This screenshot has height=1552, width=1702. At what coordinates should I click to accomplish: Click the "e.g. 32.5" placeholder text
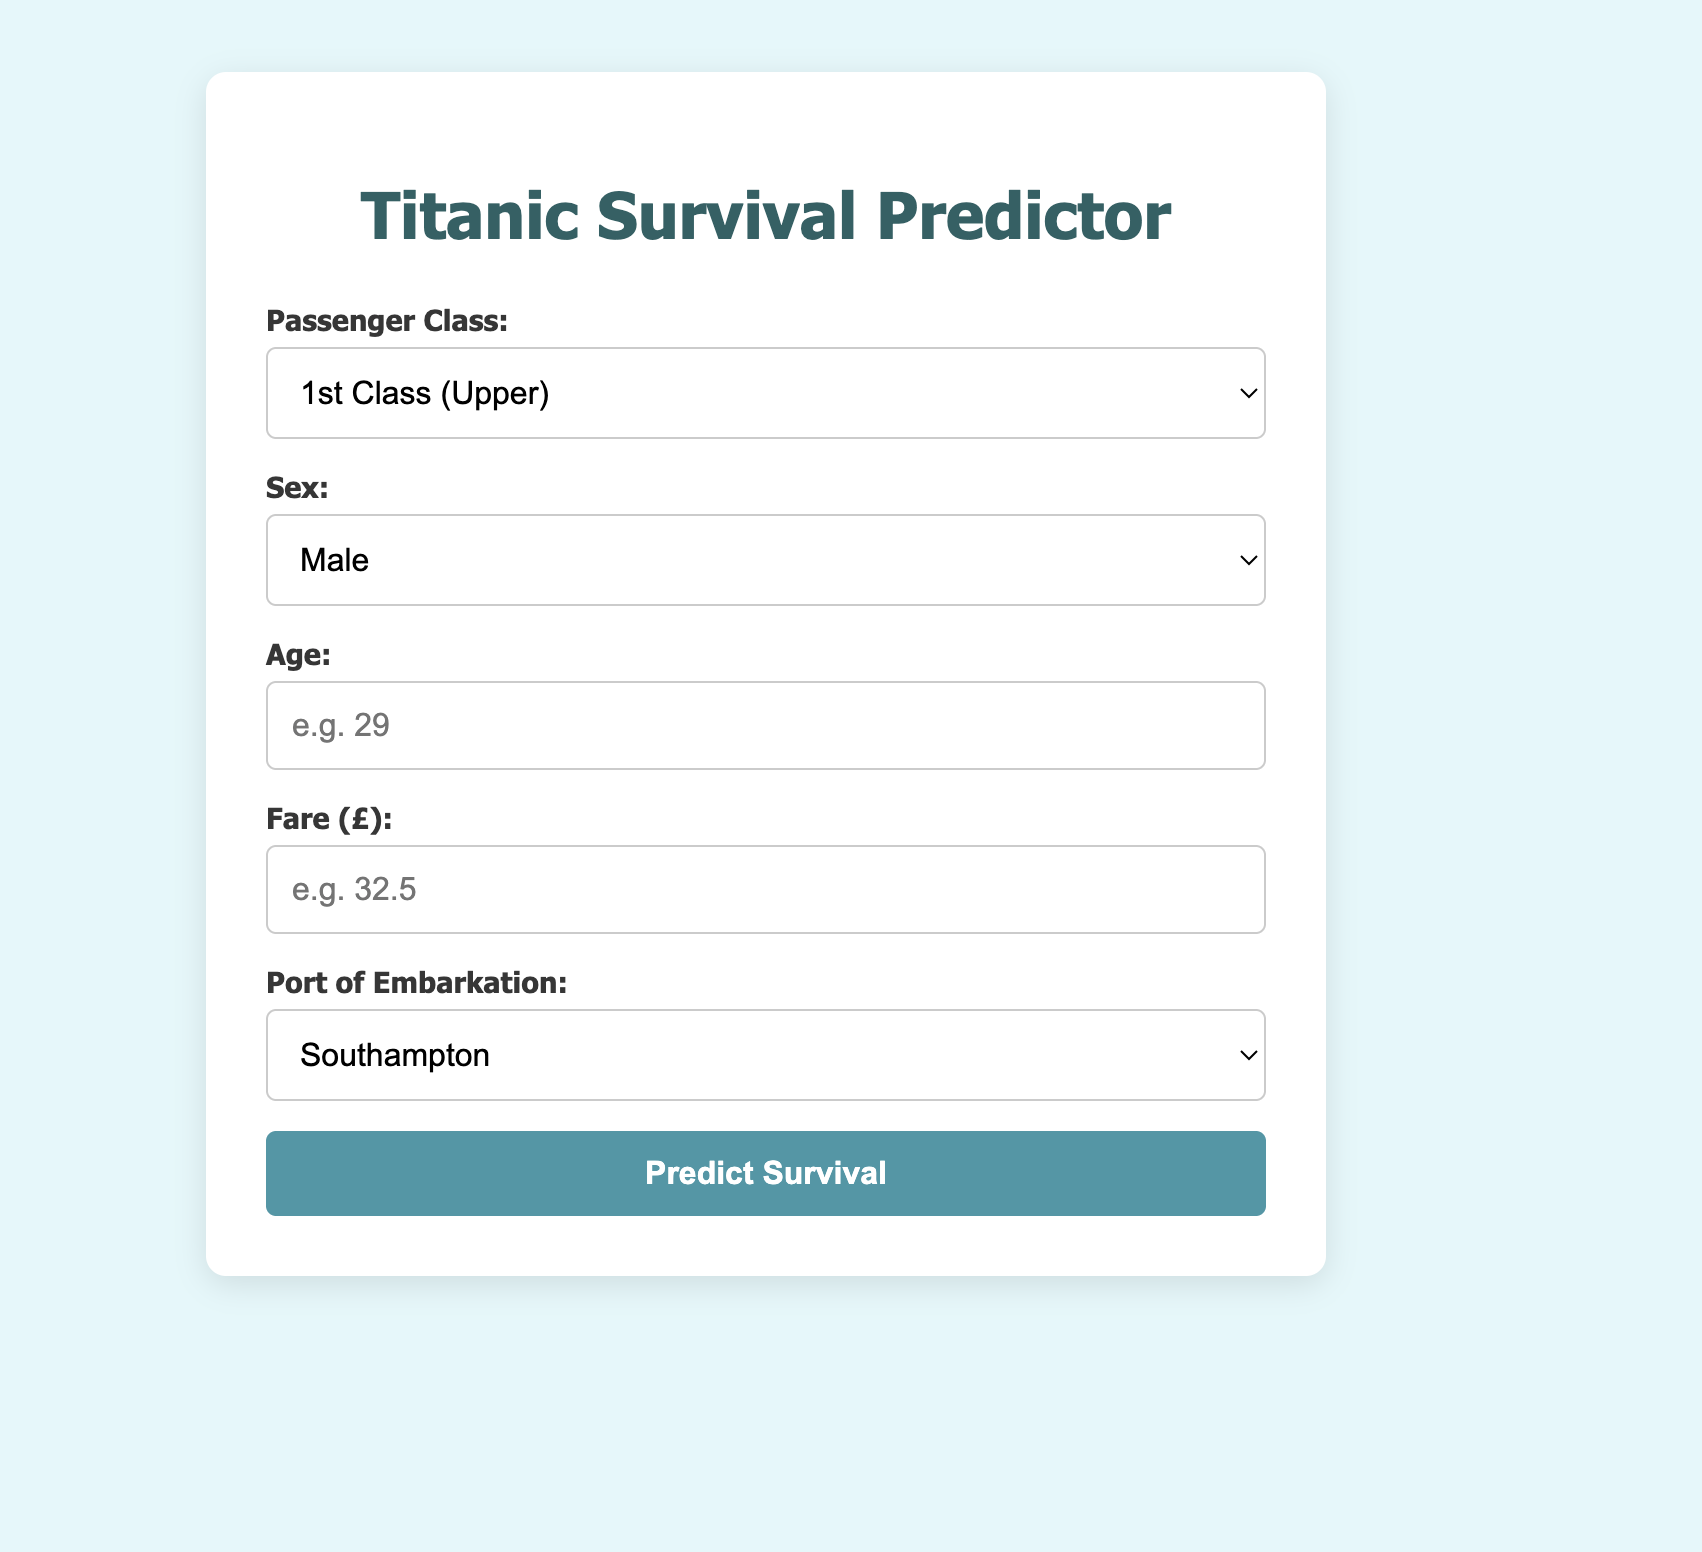(354, 890)
